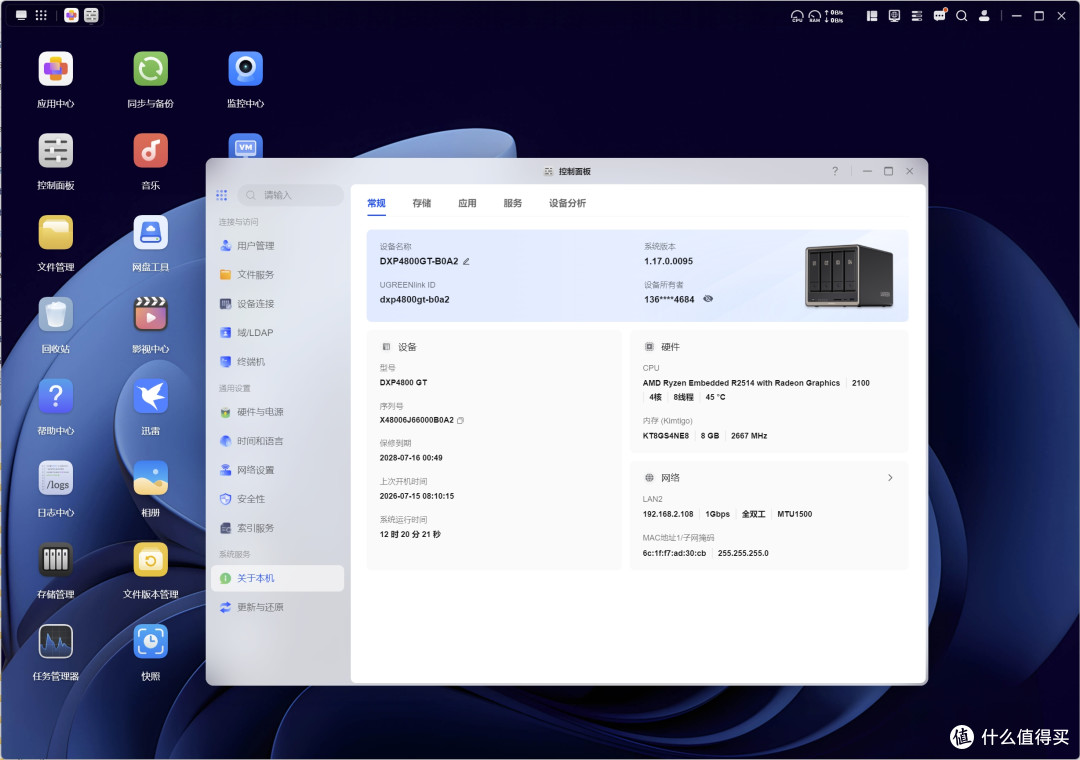
Task: Open the 监控中心 surveillance center icon
Action: (x=245, y=69)
